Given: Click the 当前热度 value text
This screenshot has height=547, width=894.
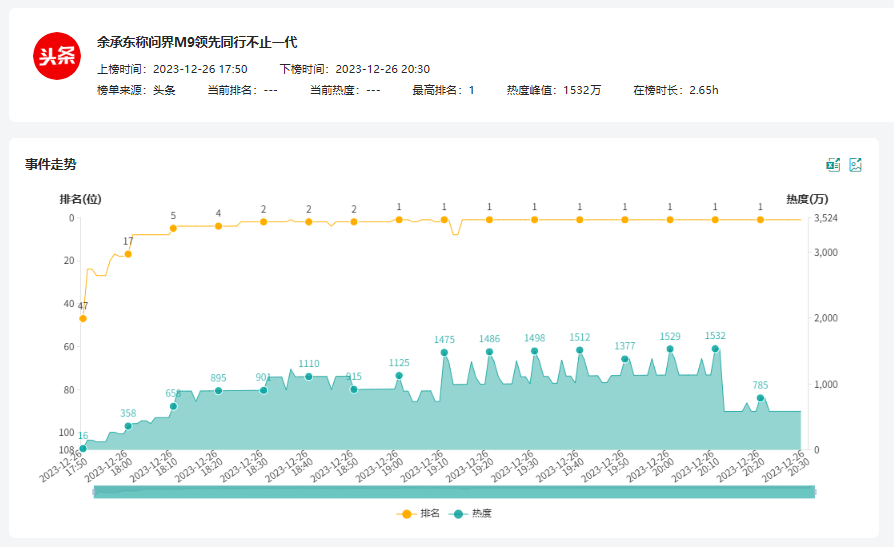Looking at the screenshot, I should 373,90.
